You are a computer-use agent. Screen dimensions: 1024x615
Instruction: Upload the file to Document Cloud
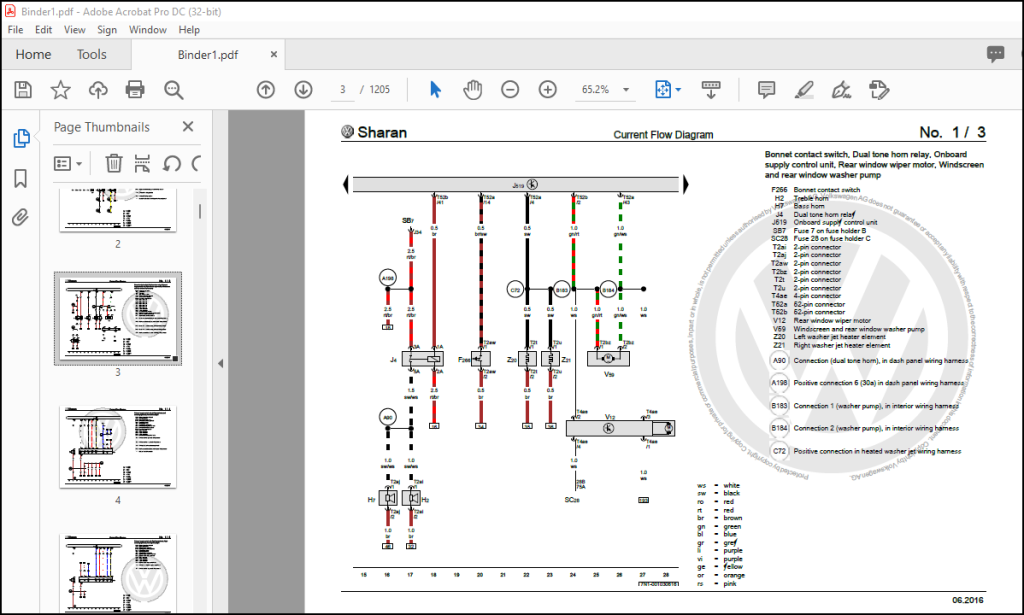pyautogui.click(x=98, y=89)
